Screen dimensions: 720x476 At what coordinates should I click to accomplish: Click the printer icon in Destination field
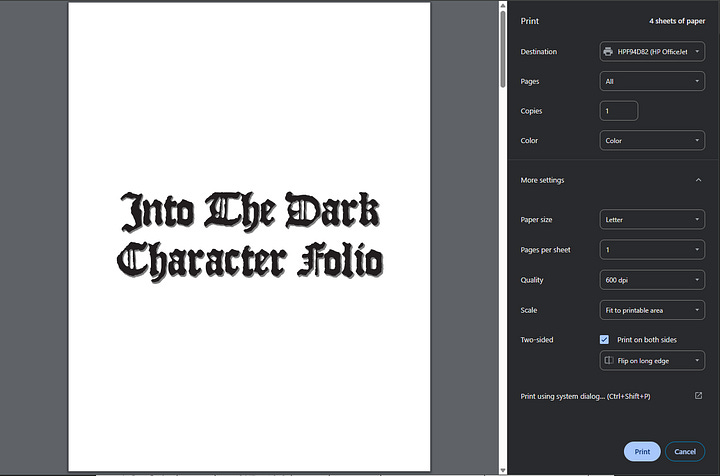[608, 51]
